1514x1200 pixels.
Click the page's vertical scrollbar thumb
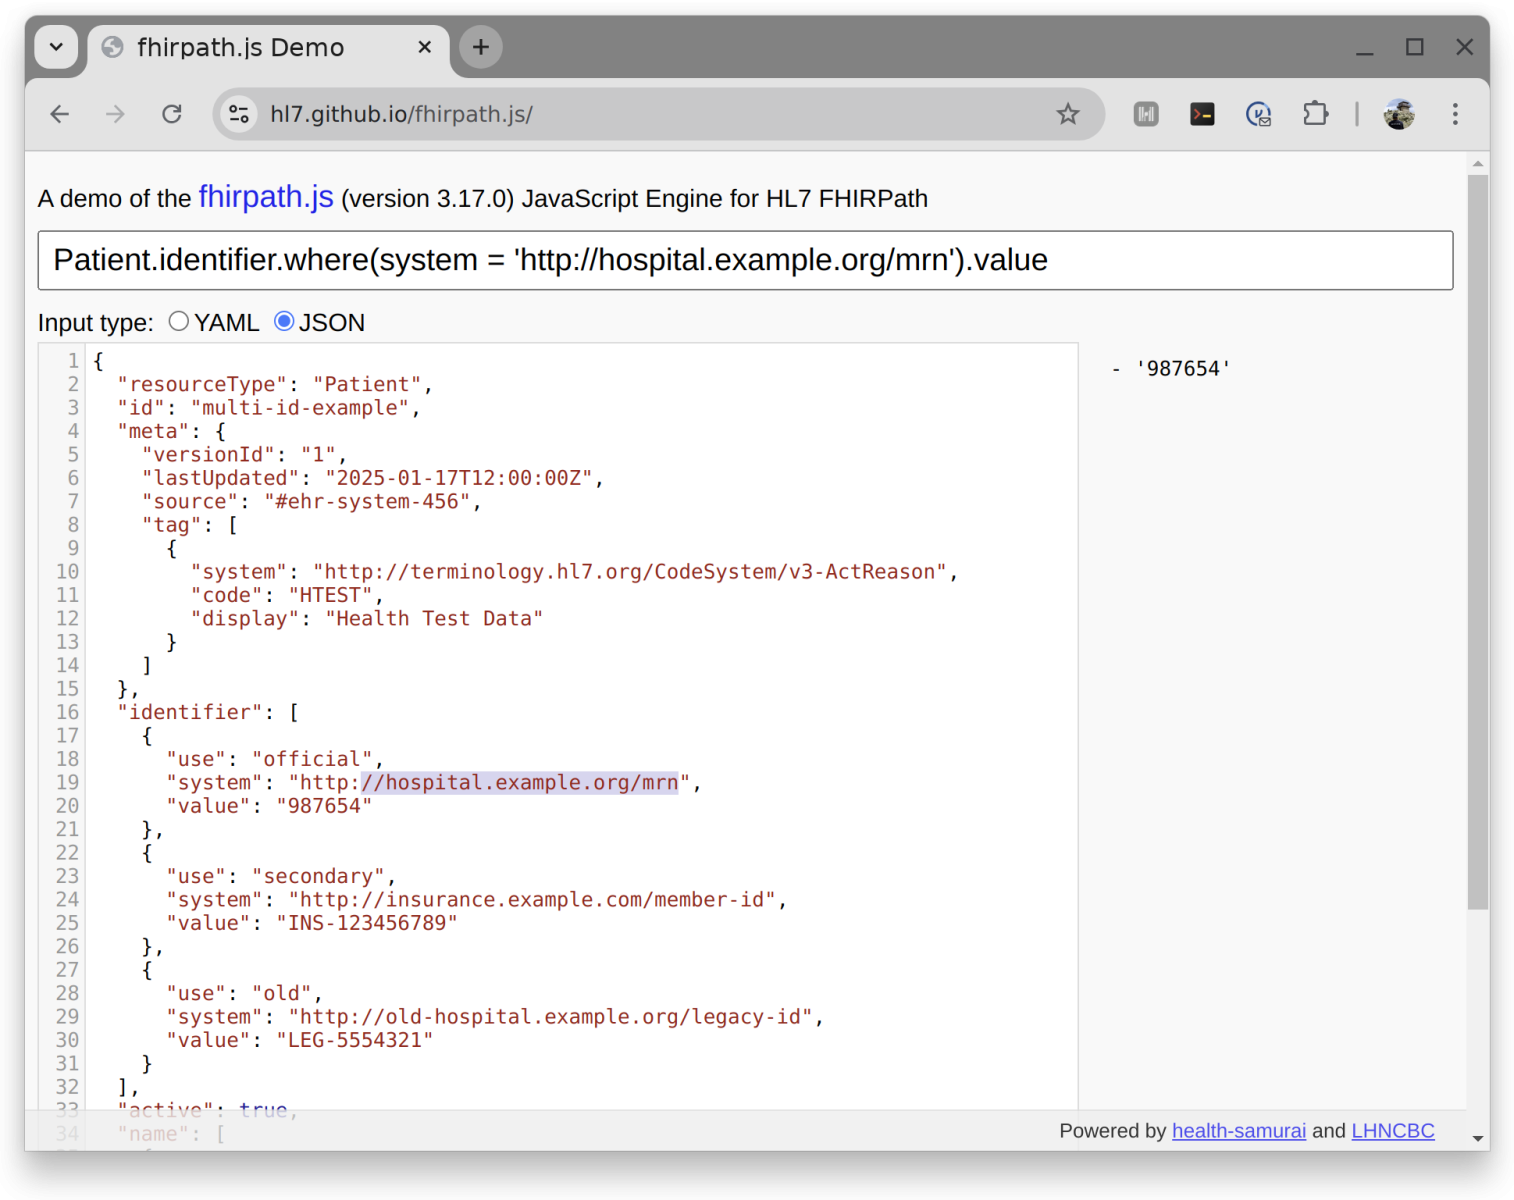pos(1477,540)
